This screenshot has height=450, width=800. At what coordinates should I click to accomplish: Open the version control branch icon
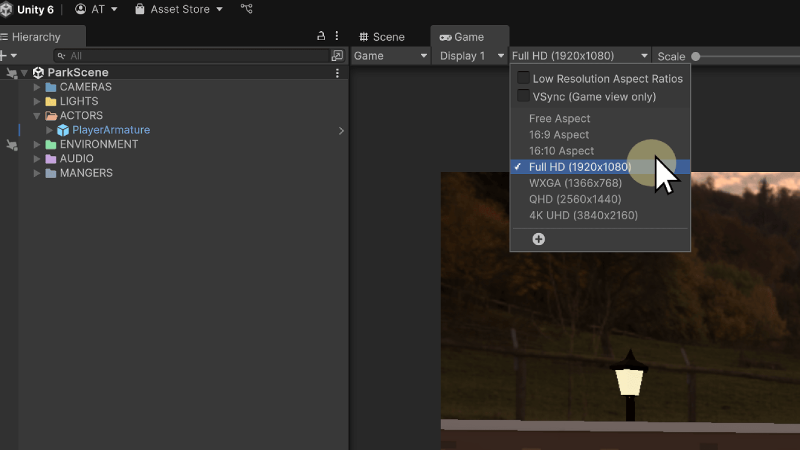click(247, 9)
